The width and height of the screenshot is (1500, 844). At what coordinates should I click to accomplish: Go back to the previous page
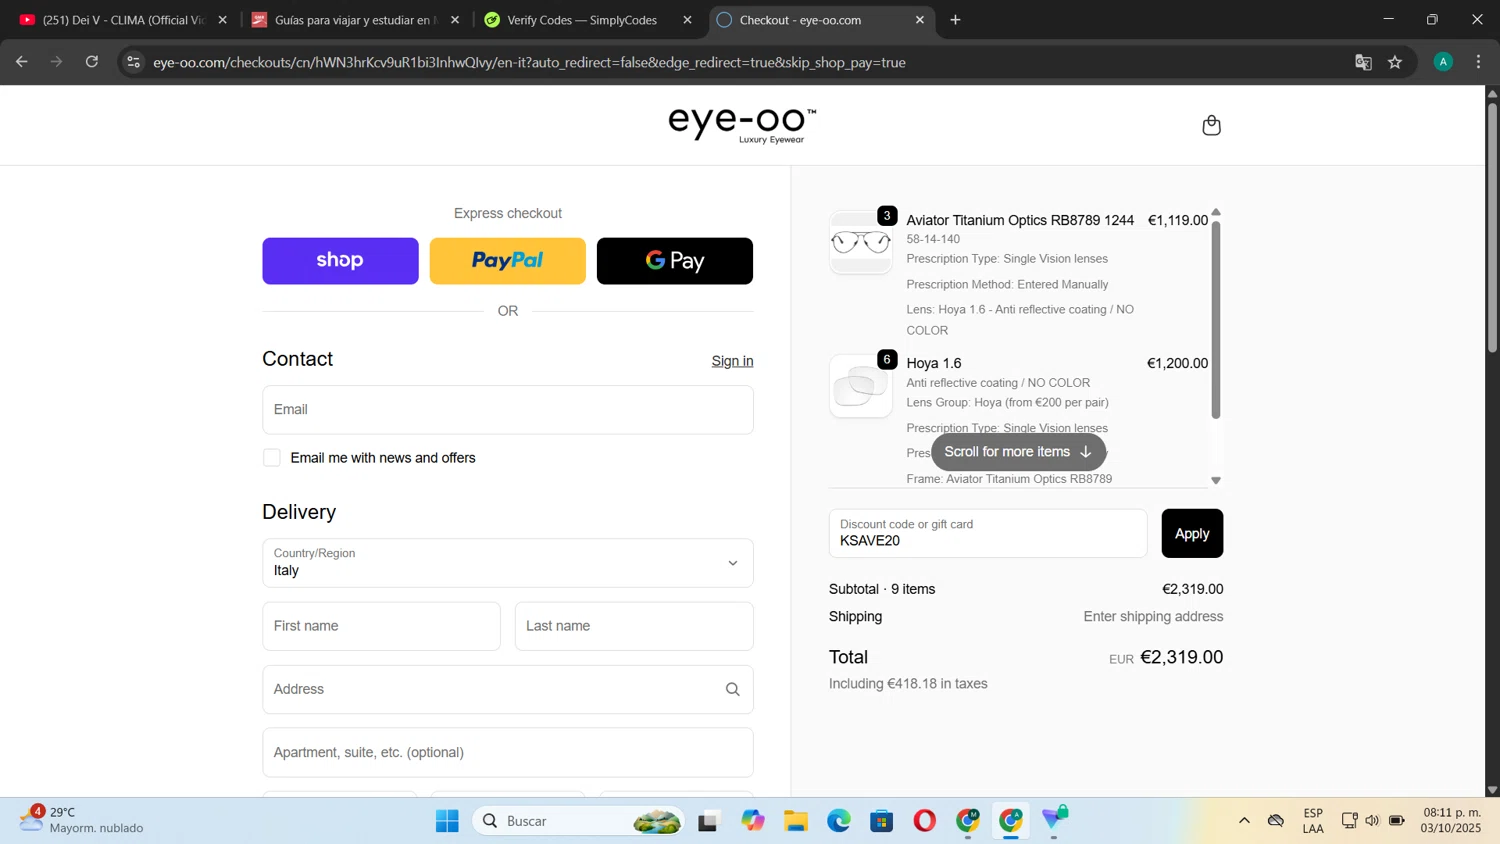pyautogui.click(x=22, y=62)
